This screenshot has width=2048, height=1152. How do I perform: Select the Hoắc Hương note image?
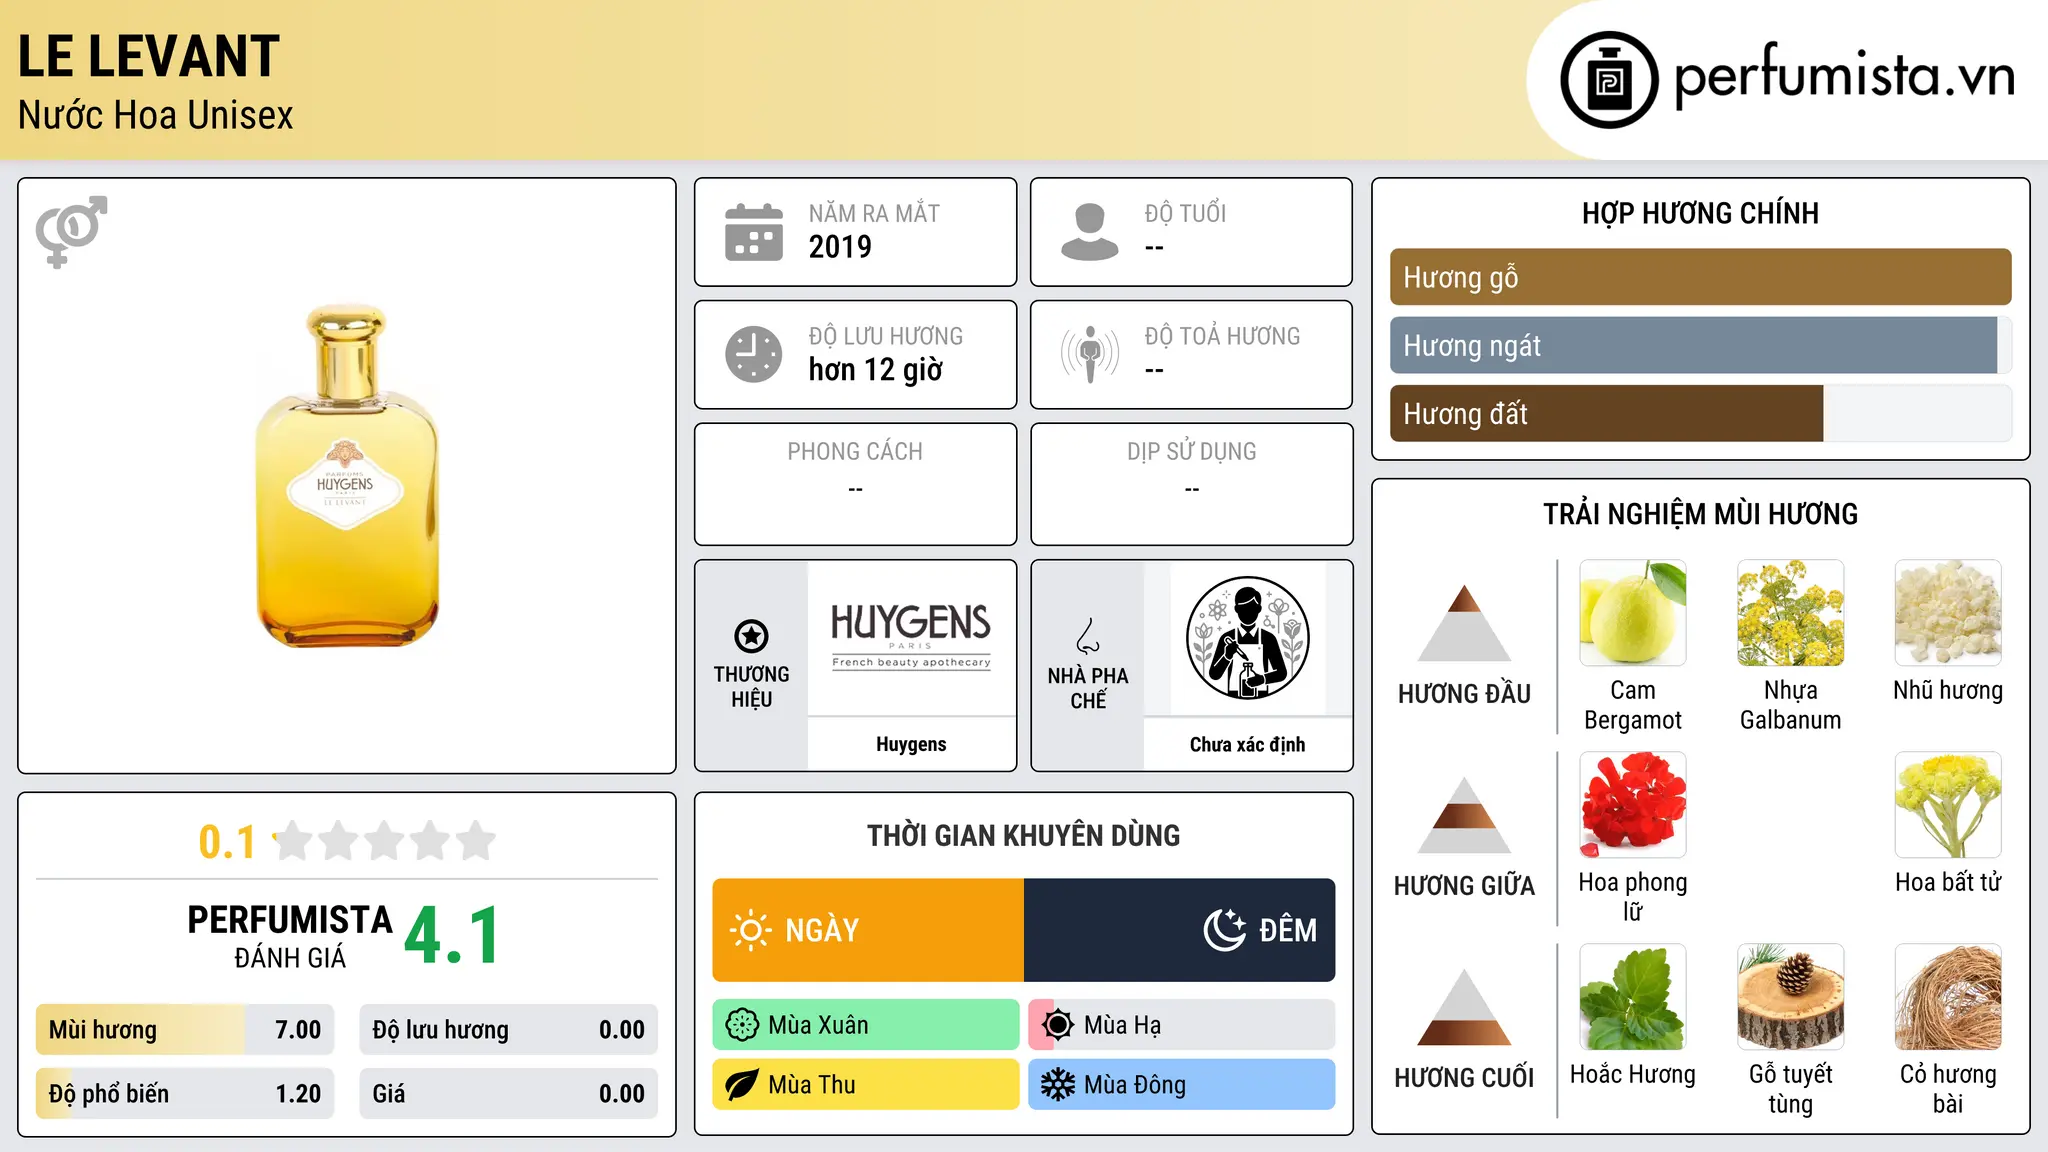click(x=1633, y=997)
